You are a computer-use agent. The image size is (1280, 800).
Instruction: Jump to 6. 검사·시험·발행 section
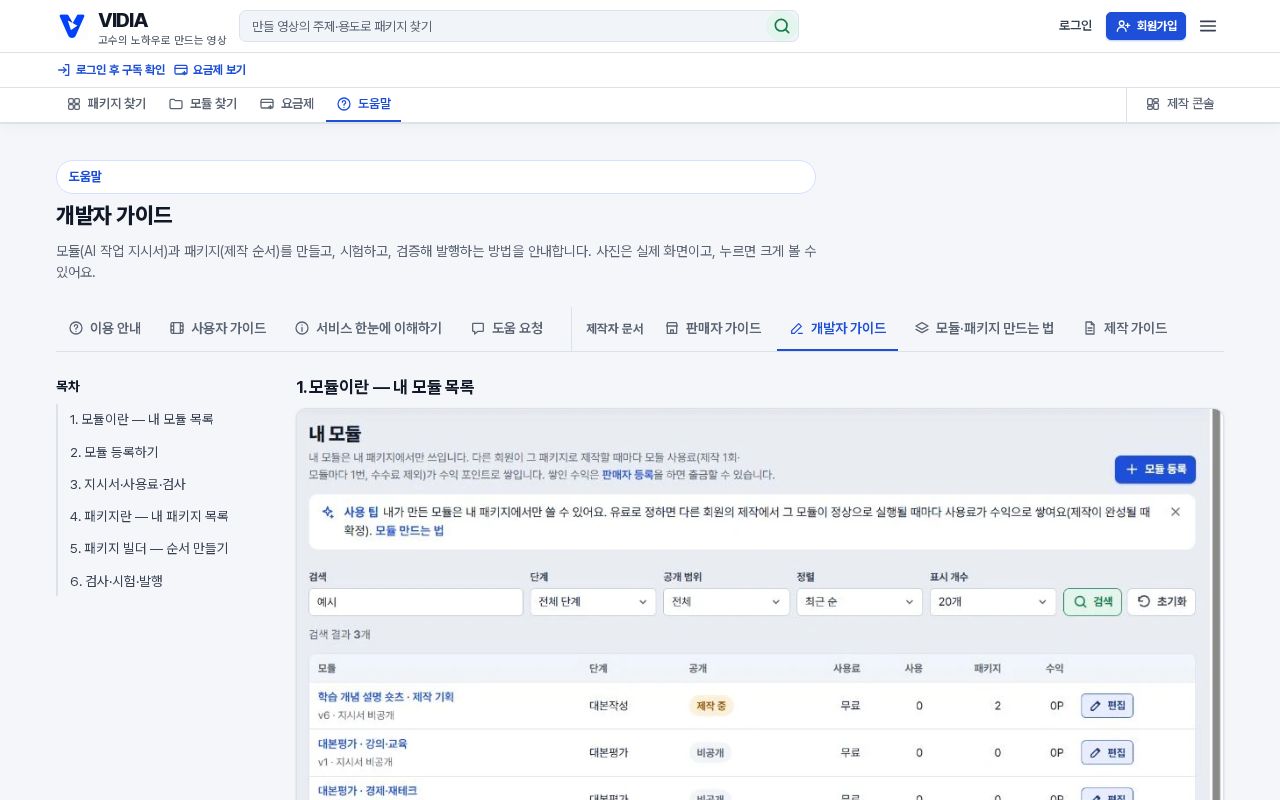(116, 580)
